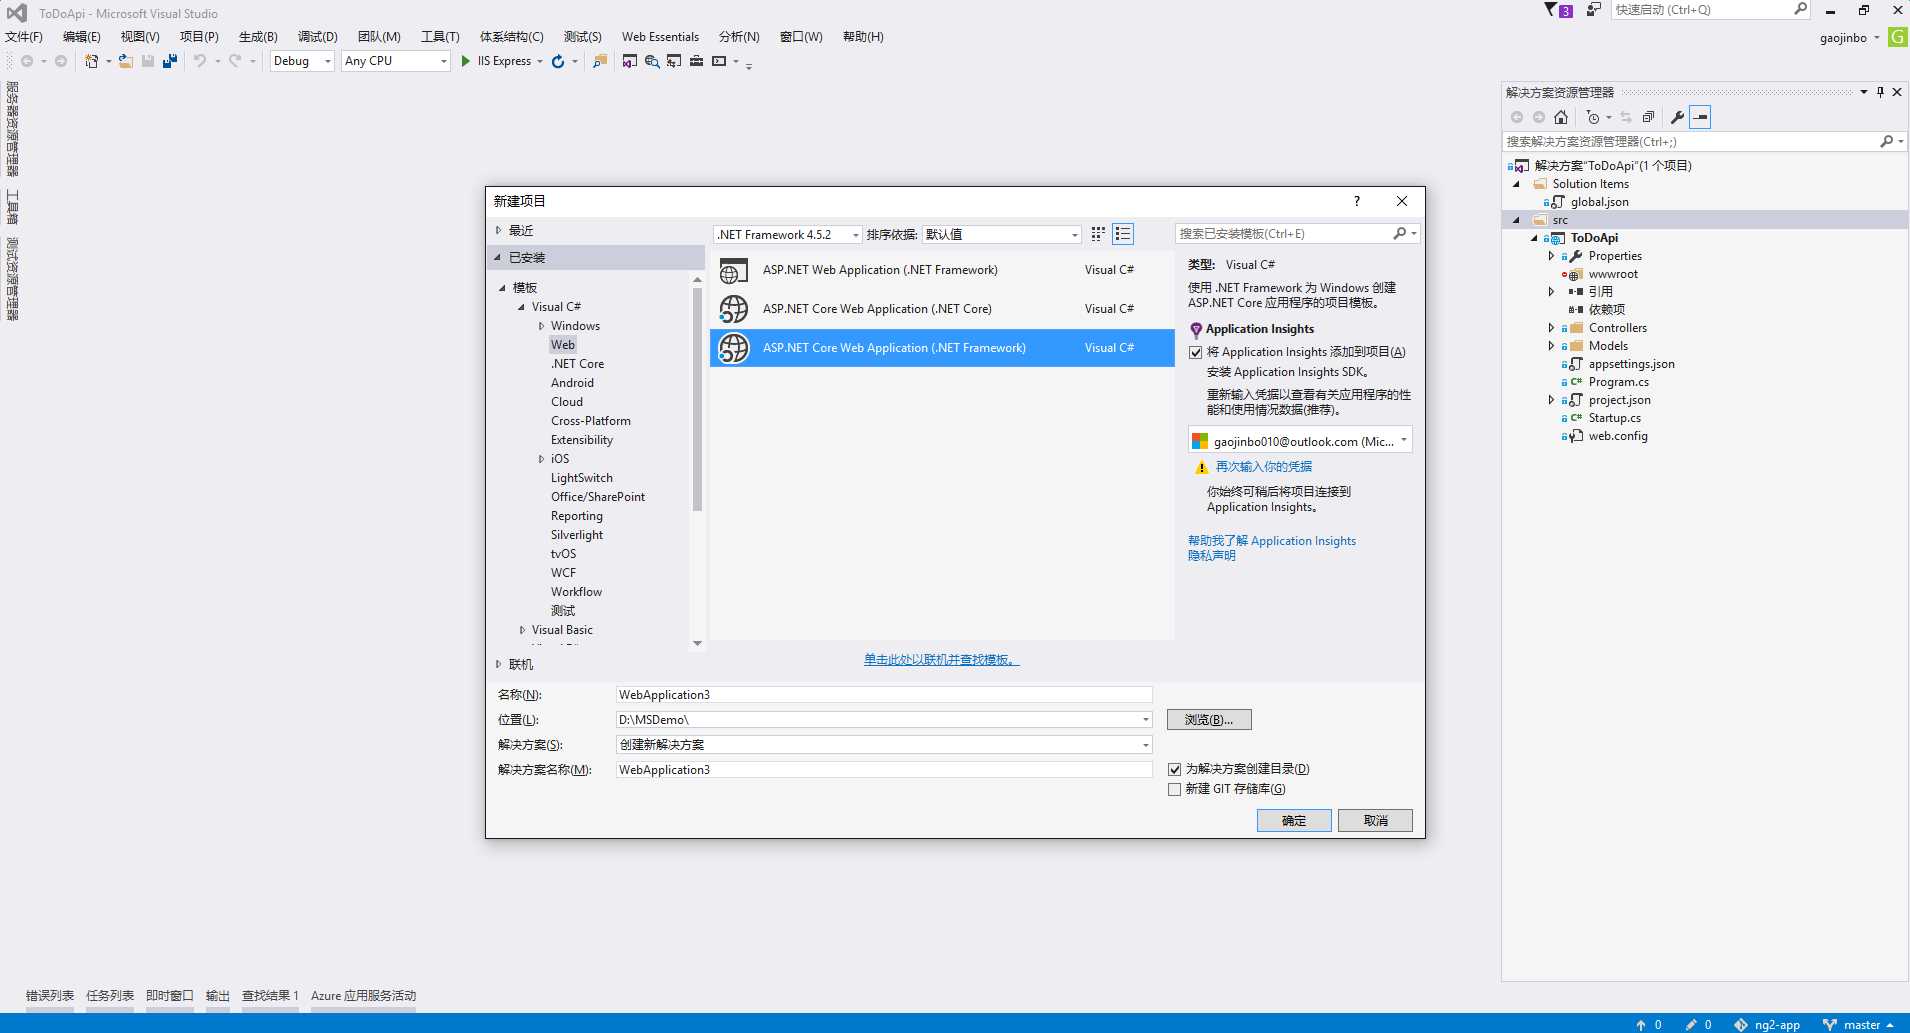Open the sort by default dropdown

(1001, 234)
